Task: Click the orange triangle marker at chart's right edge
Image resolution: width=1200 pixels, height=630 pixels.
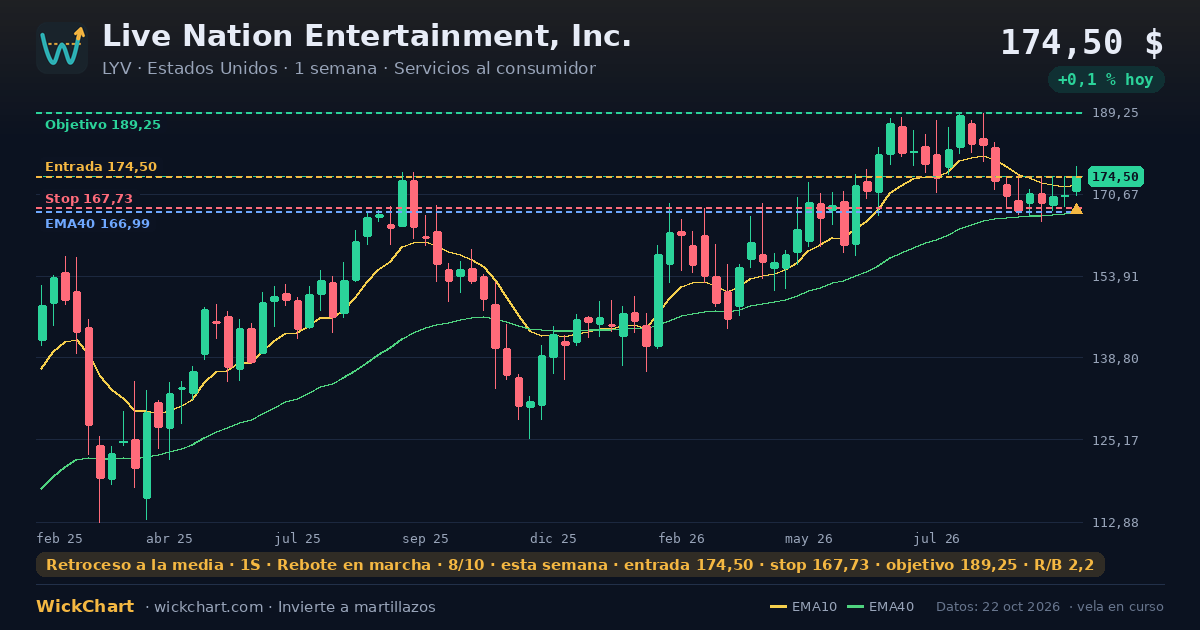Action: [x=1076, y=208]
